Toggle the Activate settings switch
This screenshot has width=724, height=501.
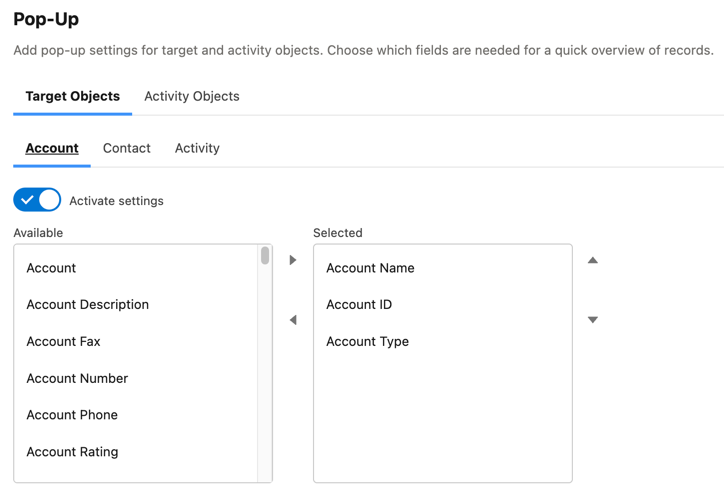click(x=37, y=200)
